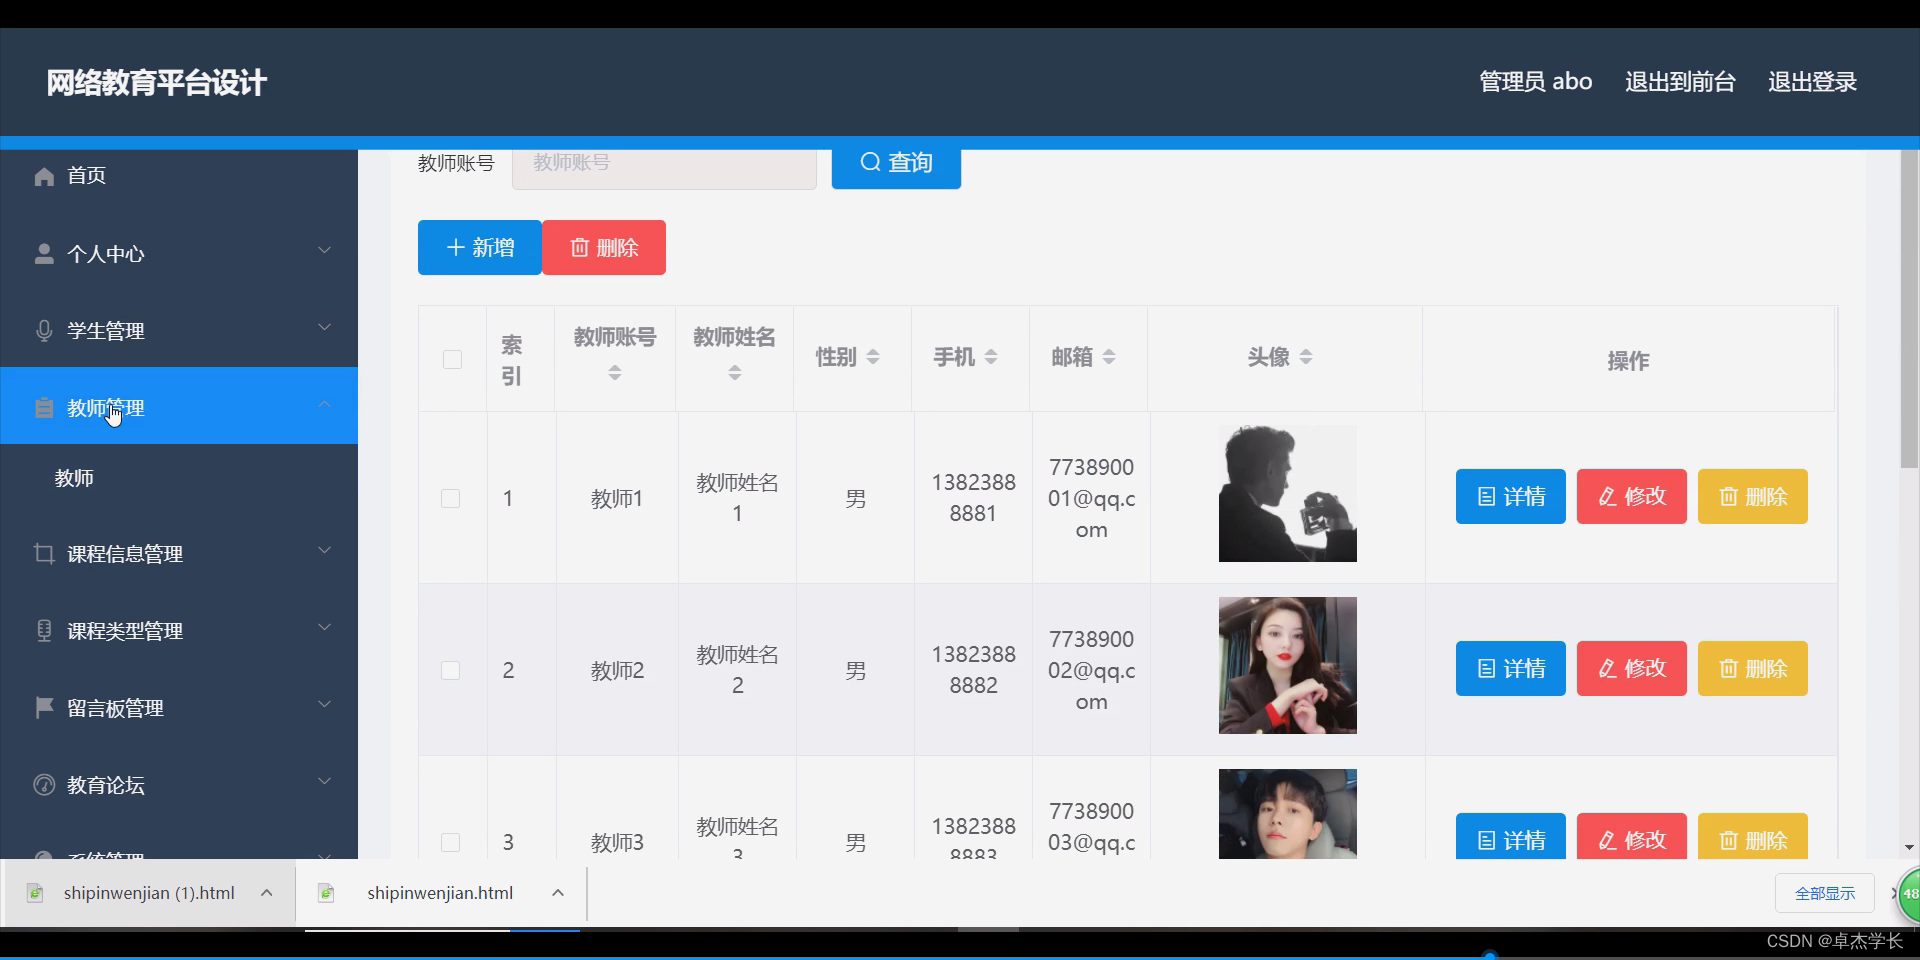Collapse the 教师管理 sidebar menu

(x=324, y=404)
